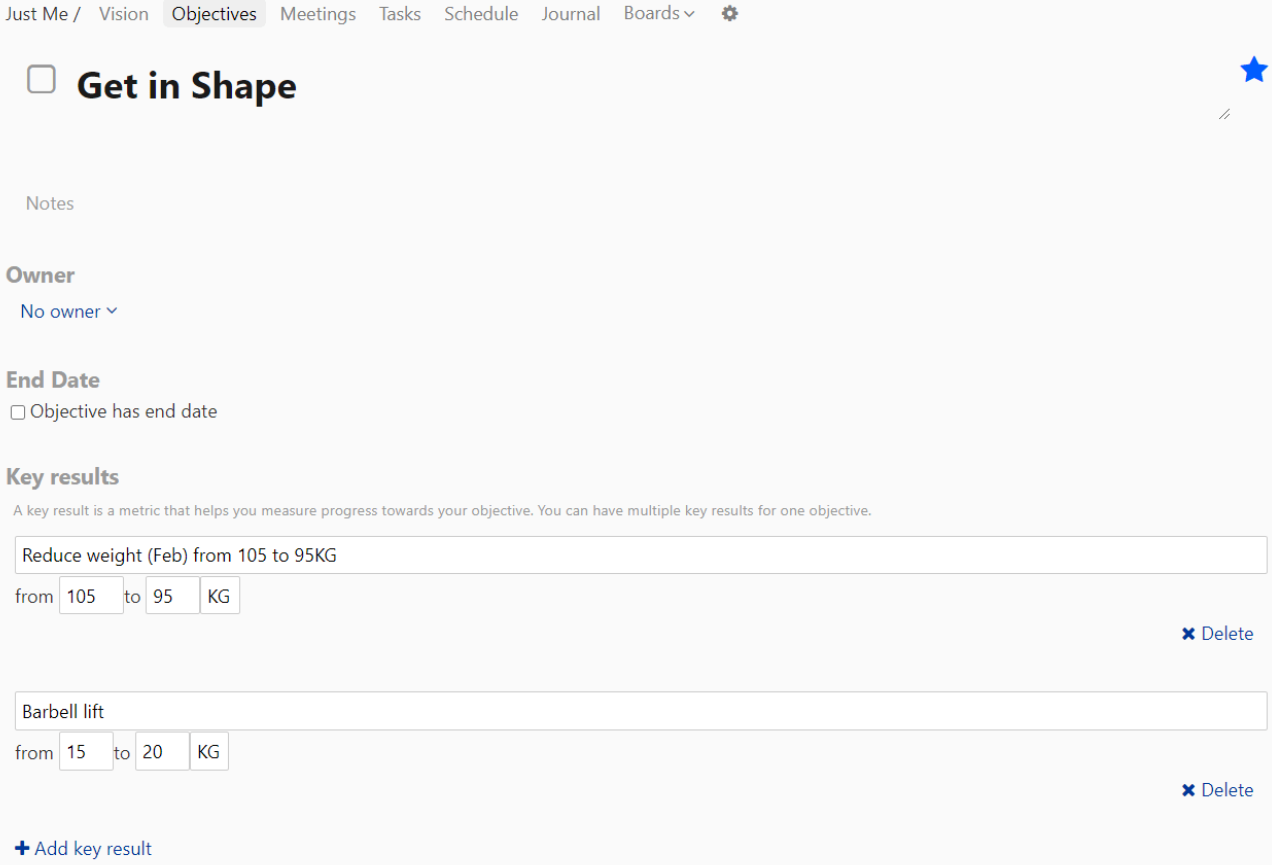Open the Boards dropdown menu
The width and height of the screenshot is (1272, 865).
[x=658, y=14]
